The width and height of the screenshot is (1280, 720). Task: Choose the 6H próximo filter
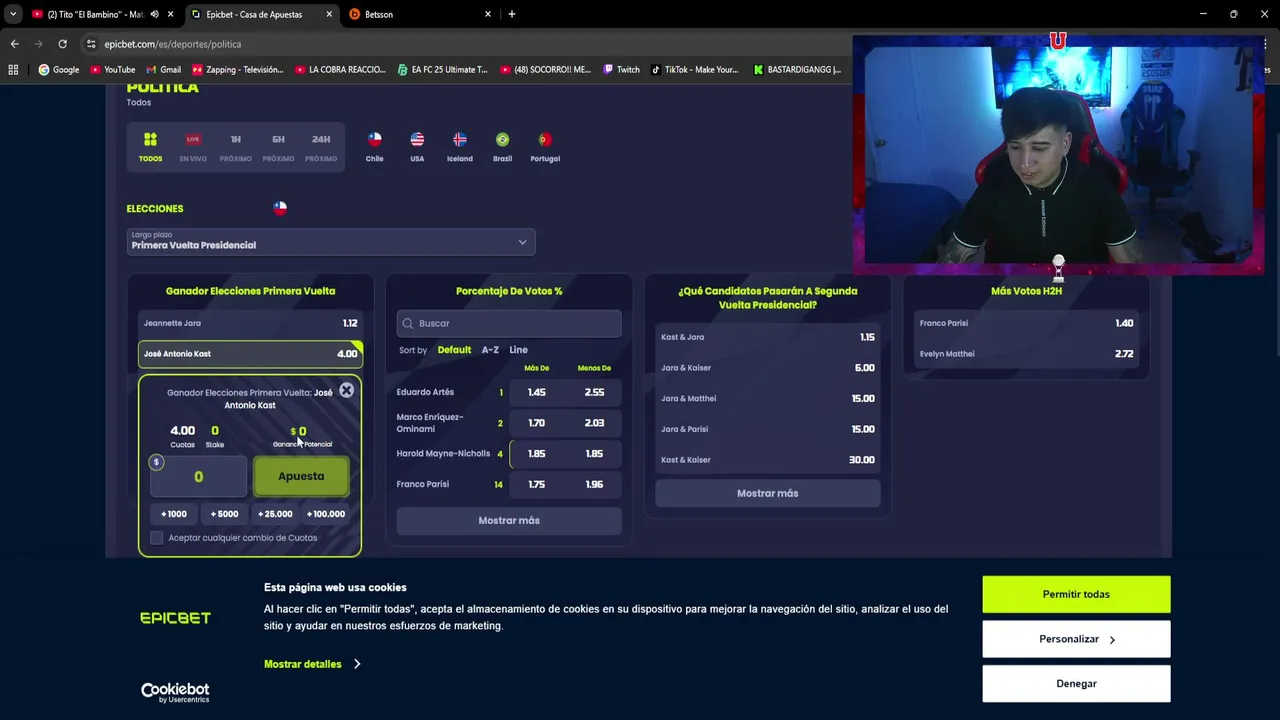pos(278,147)
